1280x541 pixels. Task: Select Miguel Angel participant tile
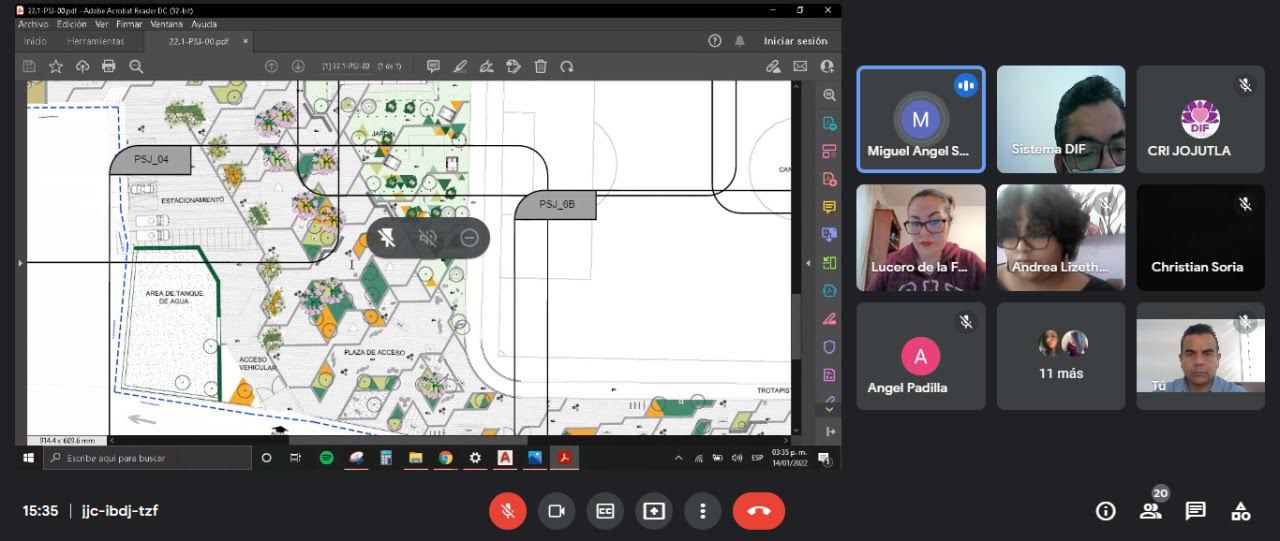coord(920,120)
